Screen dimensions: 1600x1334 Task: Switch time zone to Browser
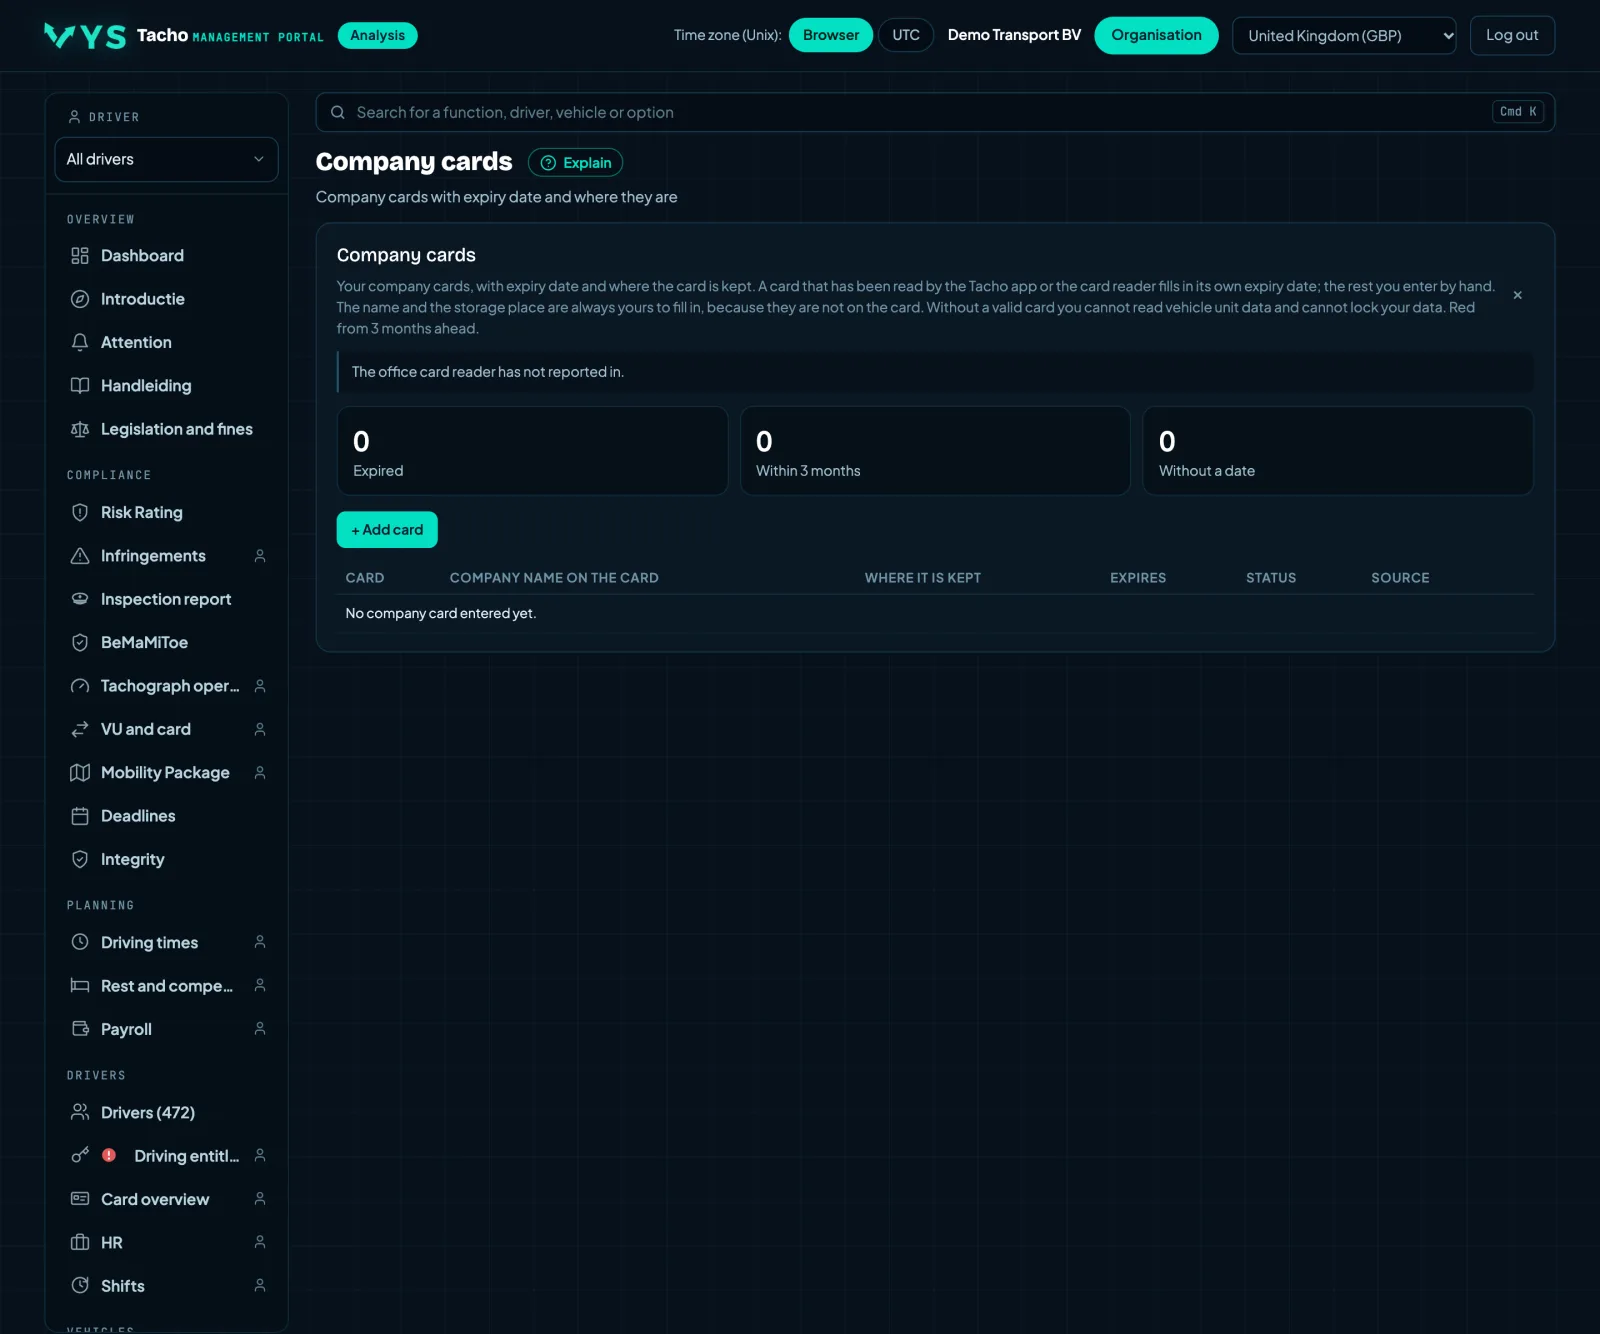tap(831, 35)
